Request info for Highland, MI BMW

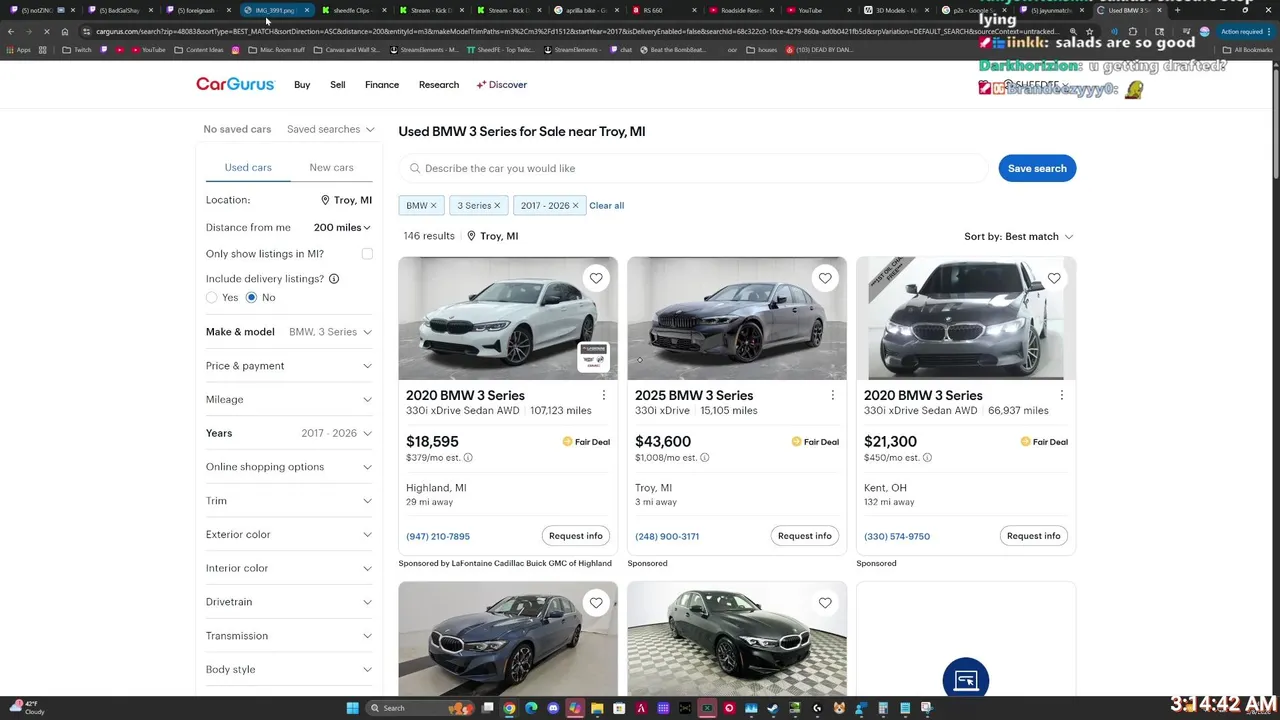(576, 536)
